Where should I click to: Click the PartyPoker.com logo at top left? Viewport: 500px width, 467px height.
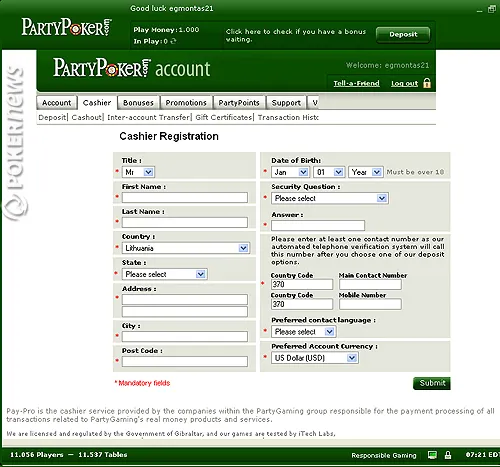click(x=66, y=27)
